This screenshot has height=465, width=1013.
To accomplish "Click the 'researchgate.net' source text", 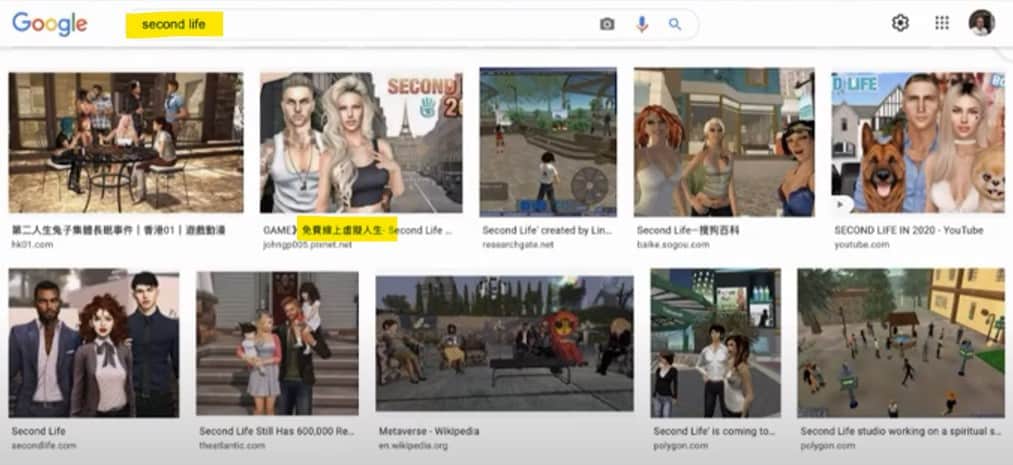I will pos(518,245).
